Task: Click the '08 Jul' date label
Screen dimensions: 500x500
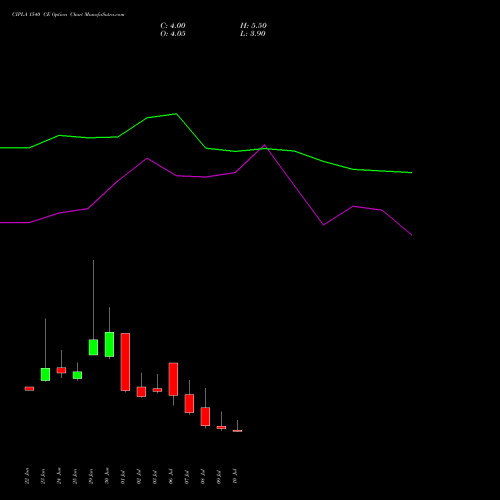Action: 203,477
